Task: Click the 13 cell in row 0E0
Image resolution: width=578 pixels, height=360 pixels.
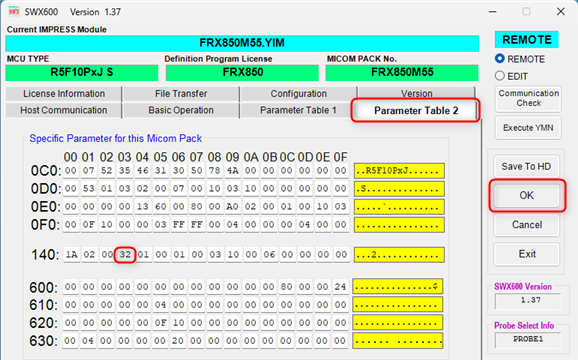Action: tap(142, 207)
